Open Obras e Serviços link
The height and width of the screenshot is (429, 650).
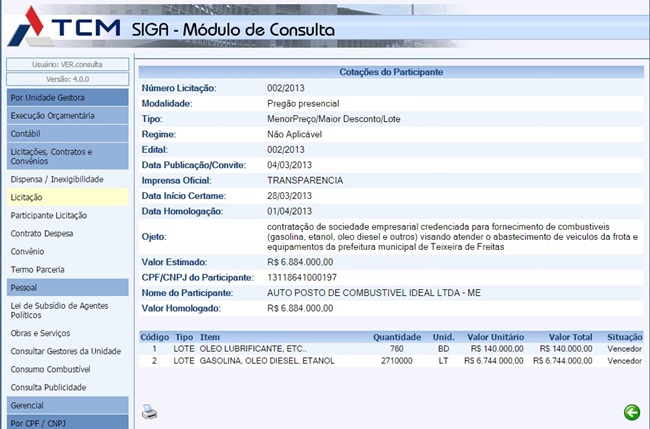pos(40,333)
